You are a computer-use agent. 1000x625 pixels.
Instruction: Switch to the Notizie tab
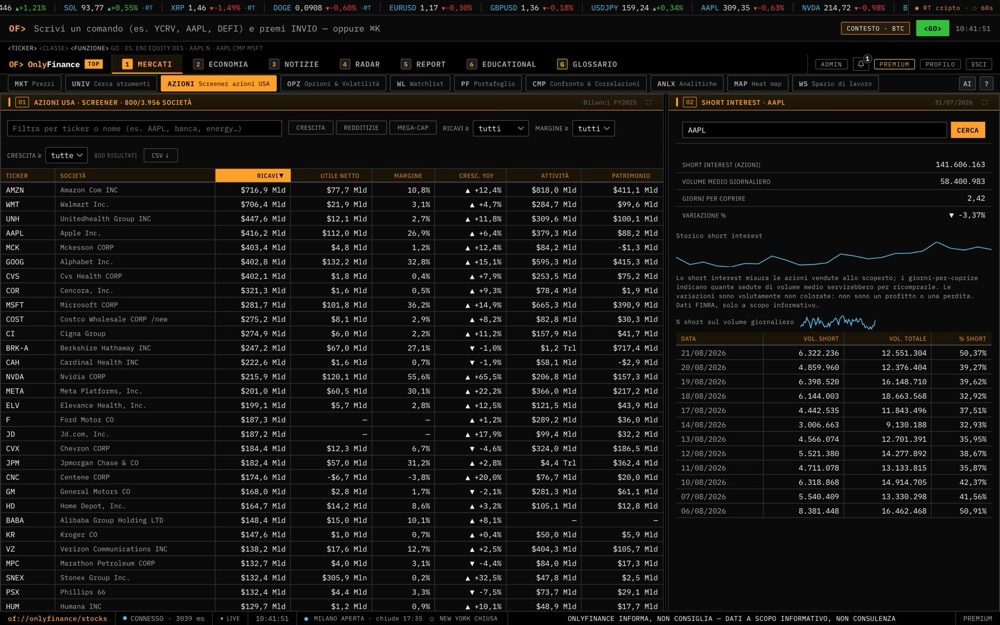tap(294, 64)
